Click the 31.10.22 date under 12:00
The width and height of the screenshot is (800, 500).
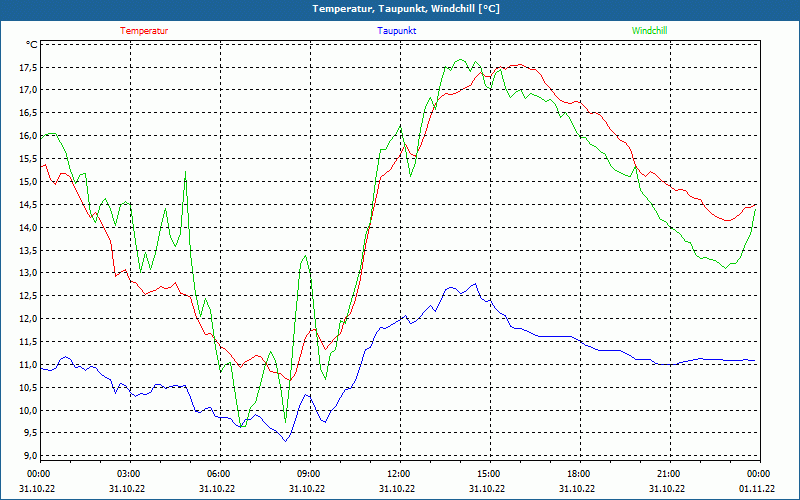pos(397,489)
